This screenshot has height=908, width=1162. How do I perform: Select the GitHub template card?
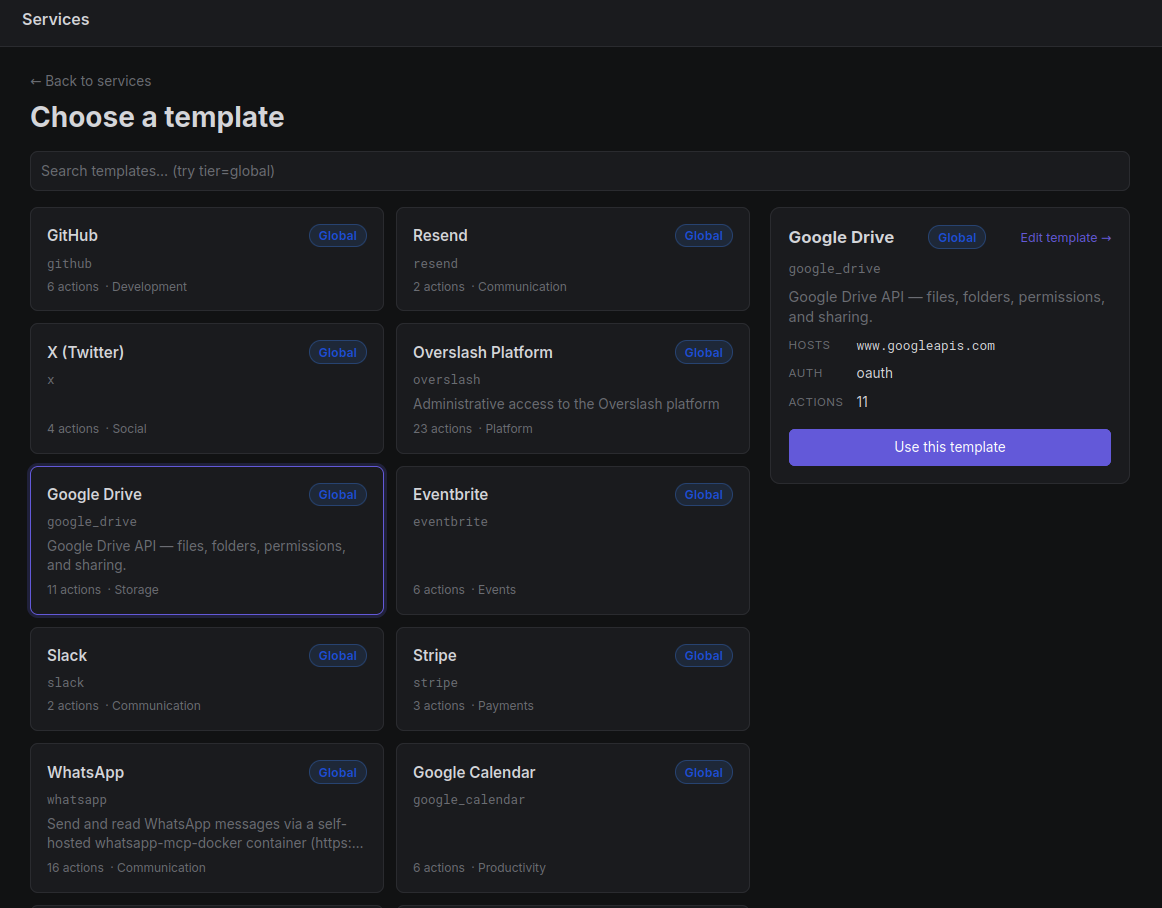click(207, 259)
